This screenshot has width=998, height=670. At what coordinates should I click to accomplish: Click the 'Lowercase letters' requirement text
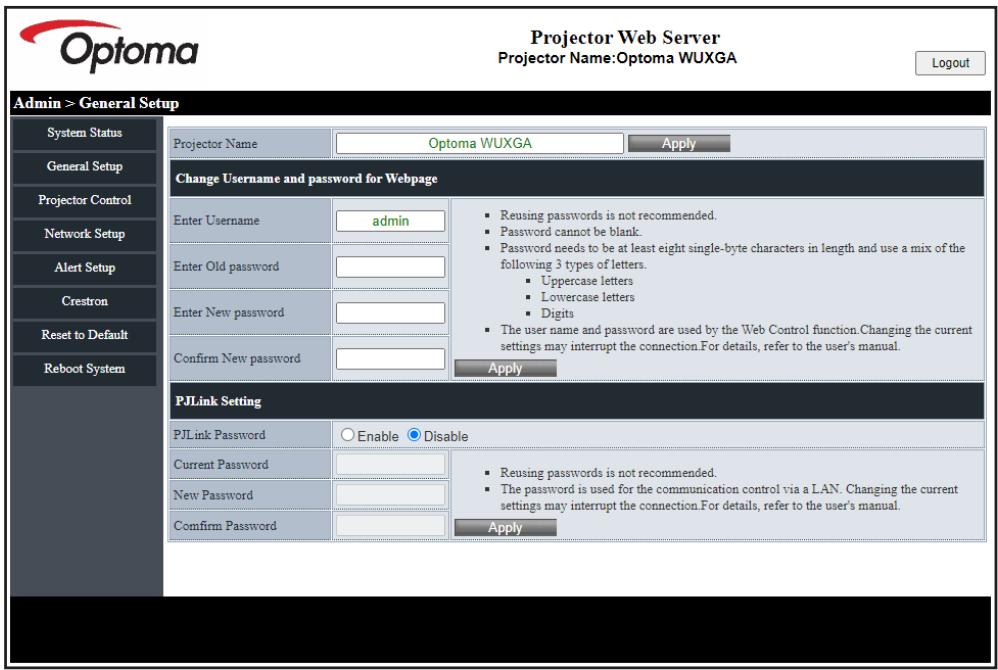point(587,297)
